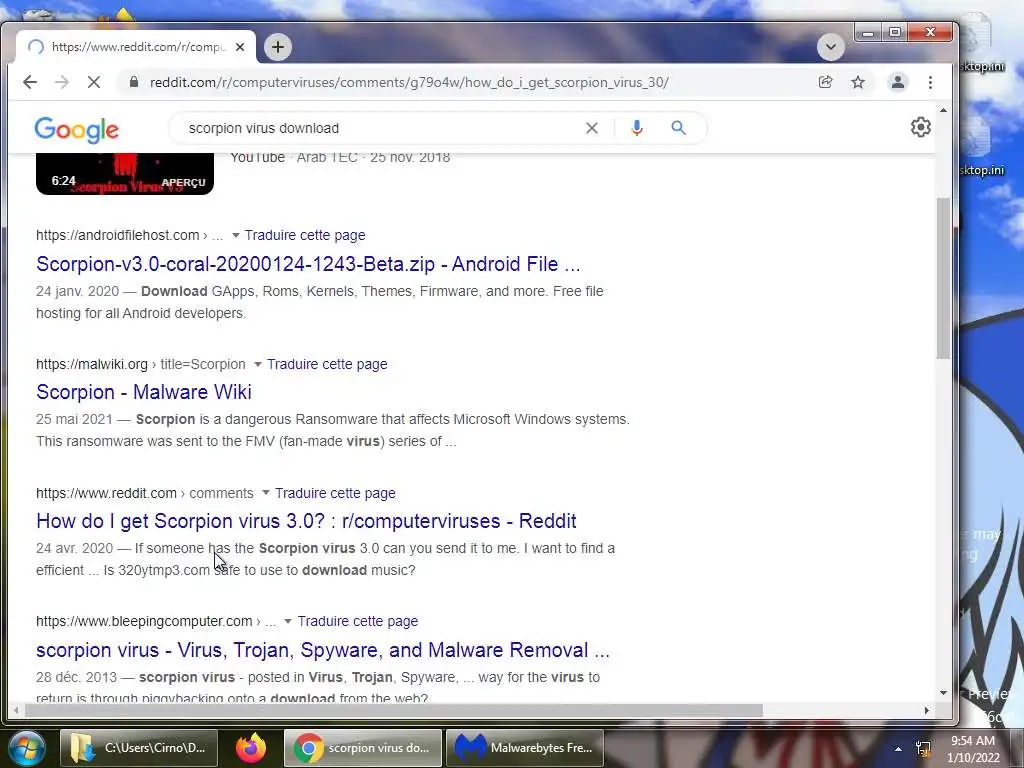The width and height of the screenshot is (1024, 768).
Task: Show hidden system tray icons
Action: (x=899, y=749)
